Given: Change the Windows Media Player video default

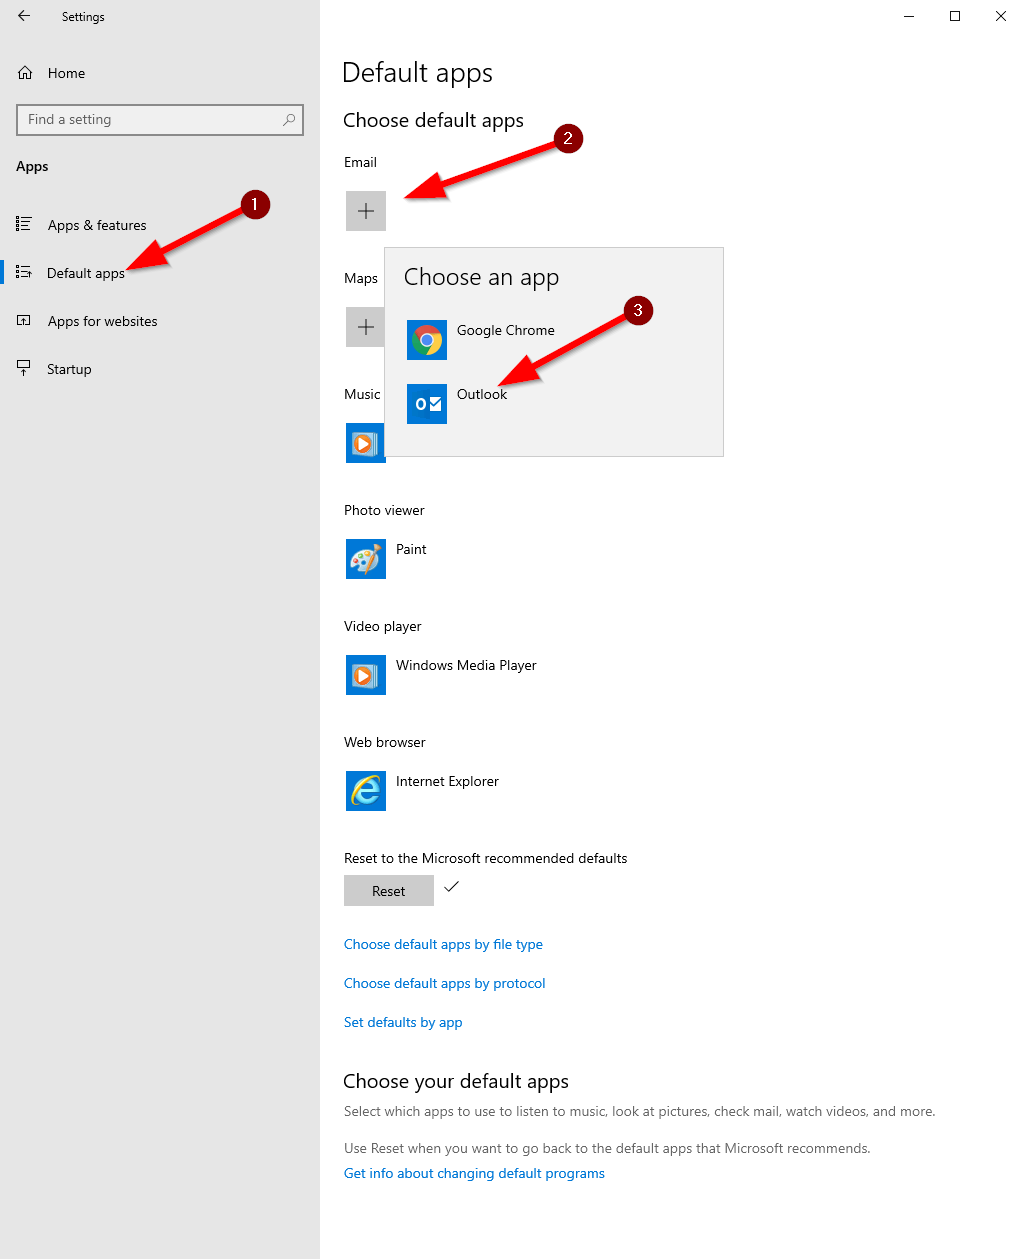Looking at the screenshot, I should pos(466,666).
